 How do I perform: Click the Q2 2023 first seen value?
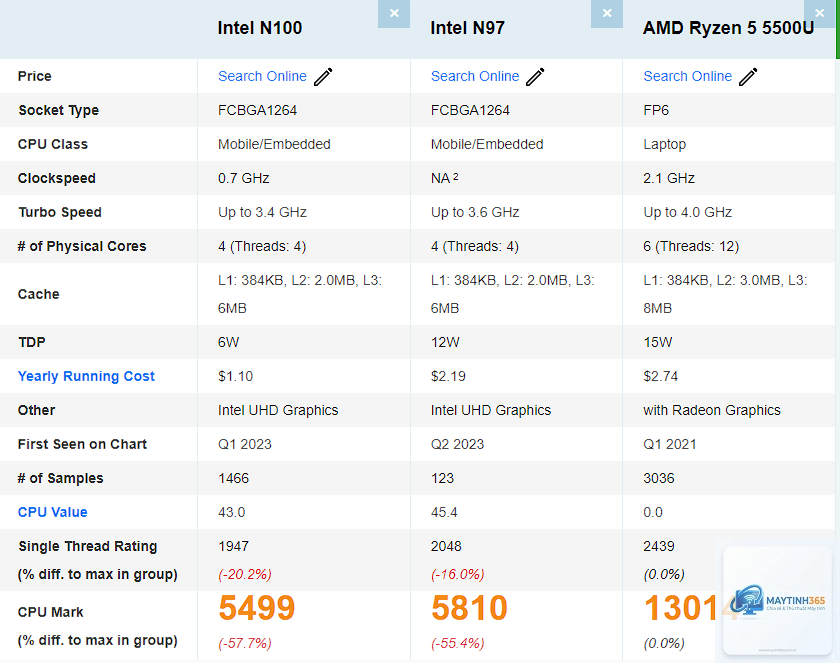(x=458, y=444)
